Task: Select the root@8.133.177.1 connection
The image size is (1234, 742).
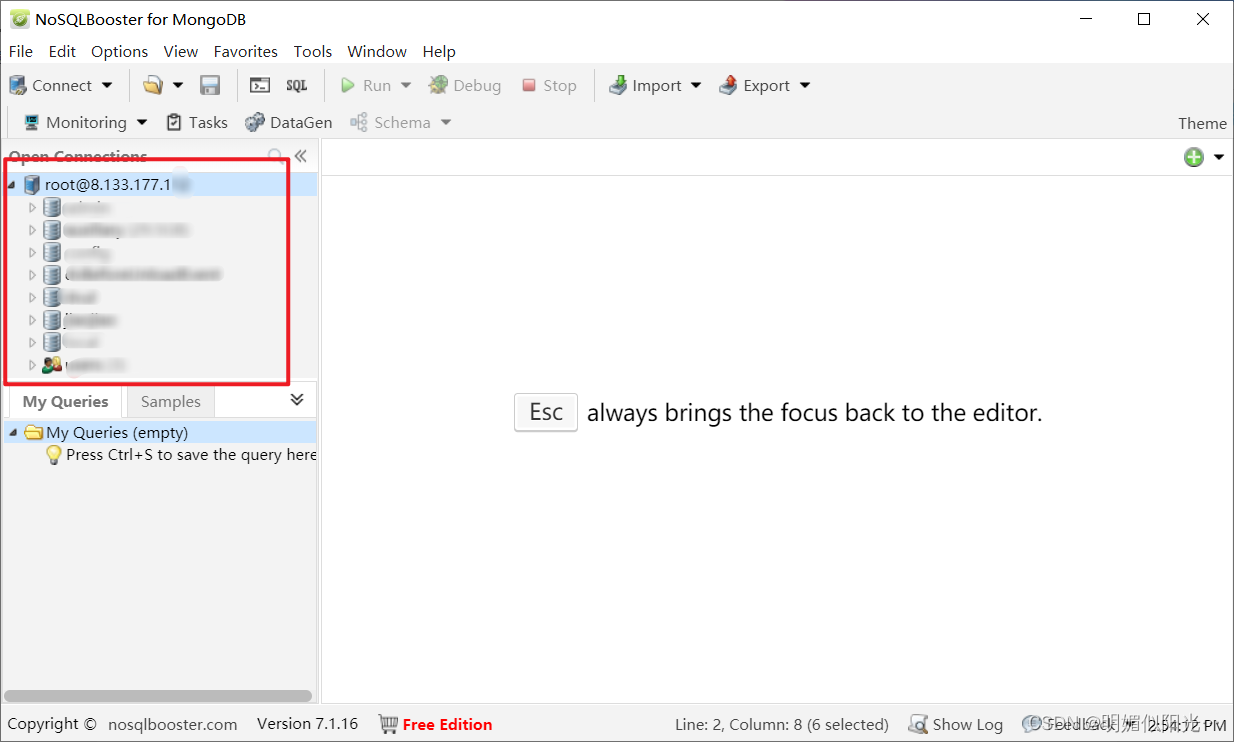Action: click(x=160, y=184)
